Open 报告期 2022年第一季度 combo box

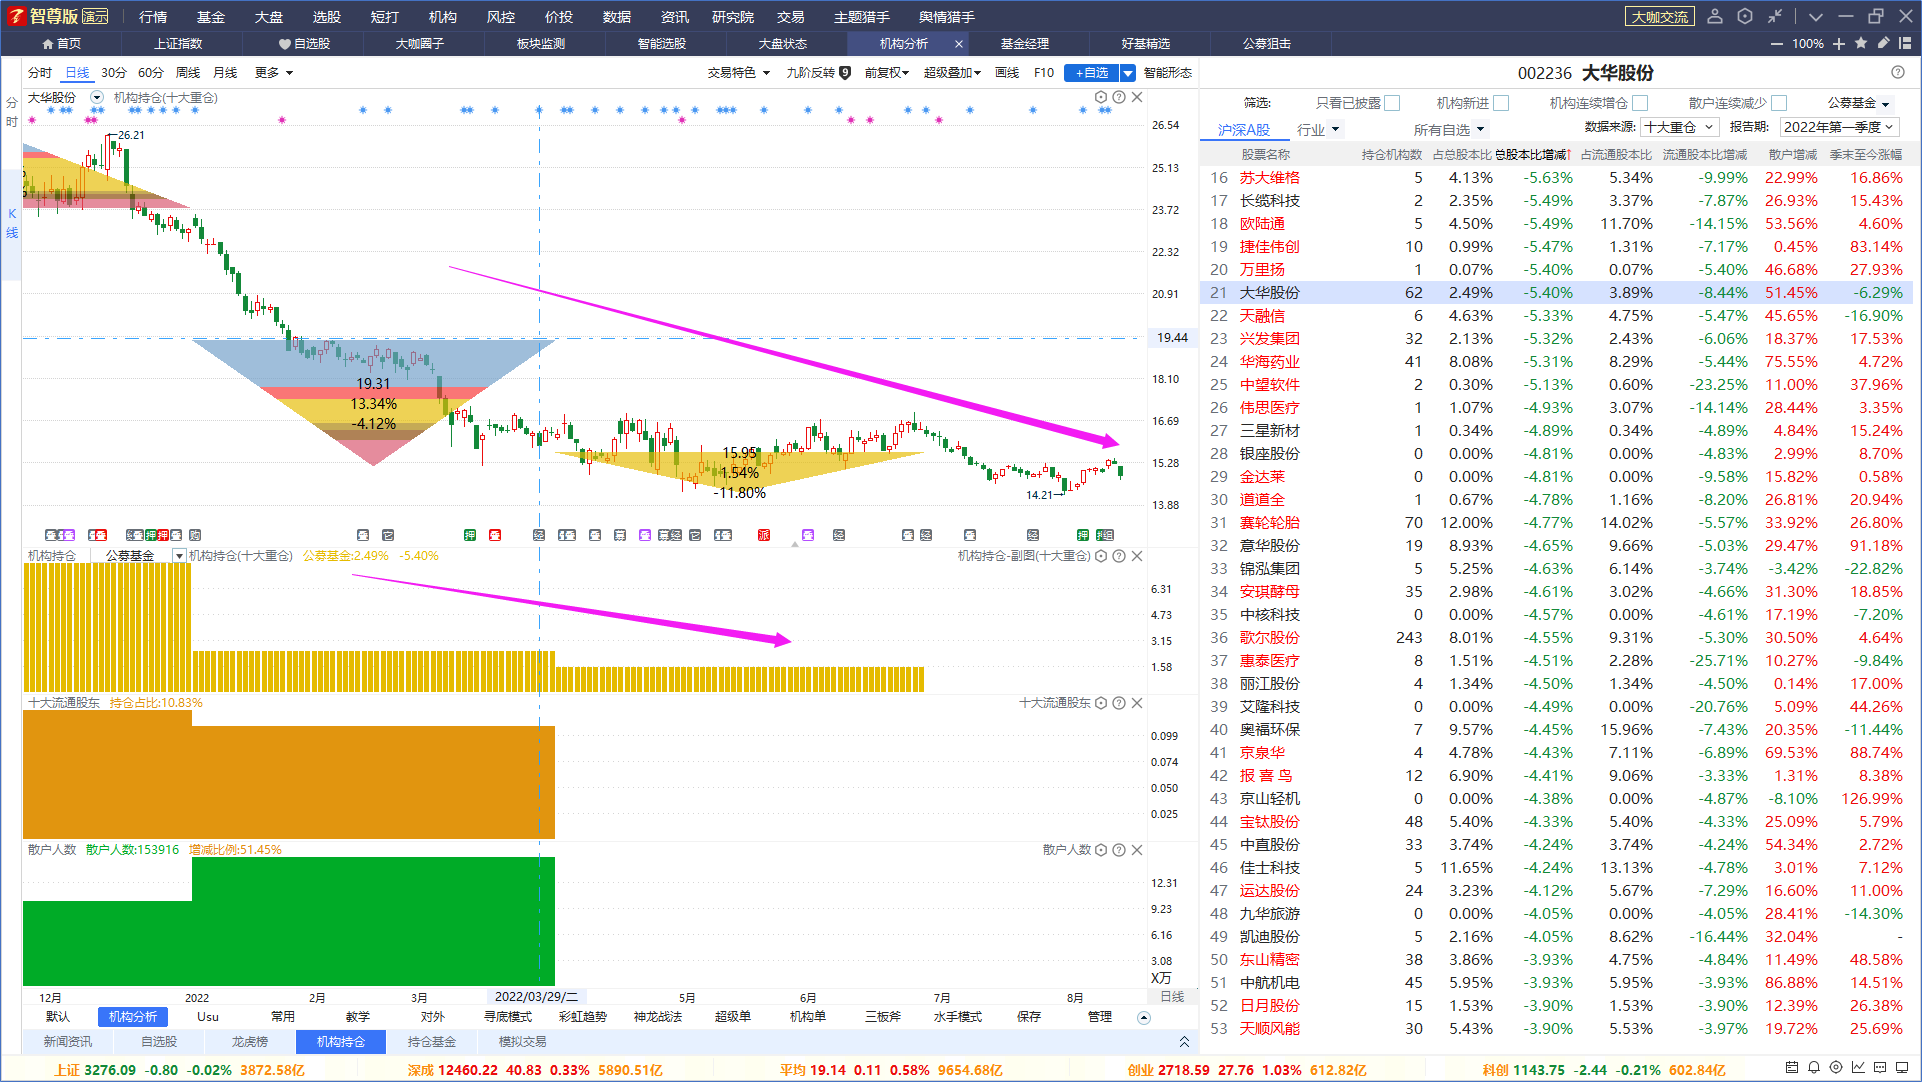[x=1838, y=127]
